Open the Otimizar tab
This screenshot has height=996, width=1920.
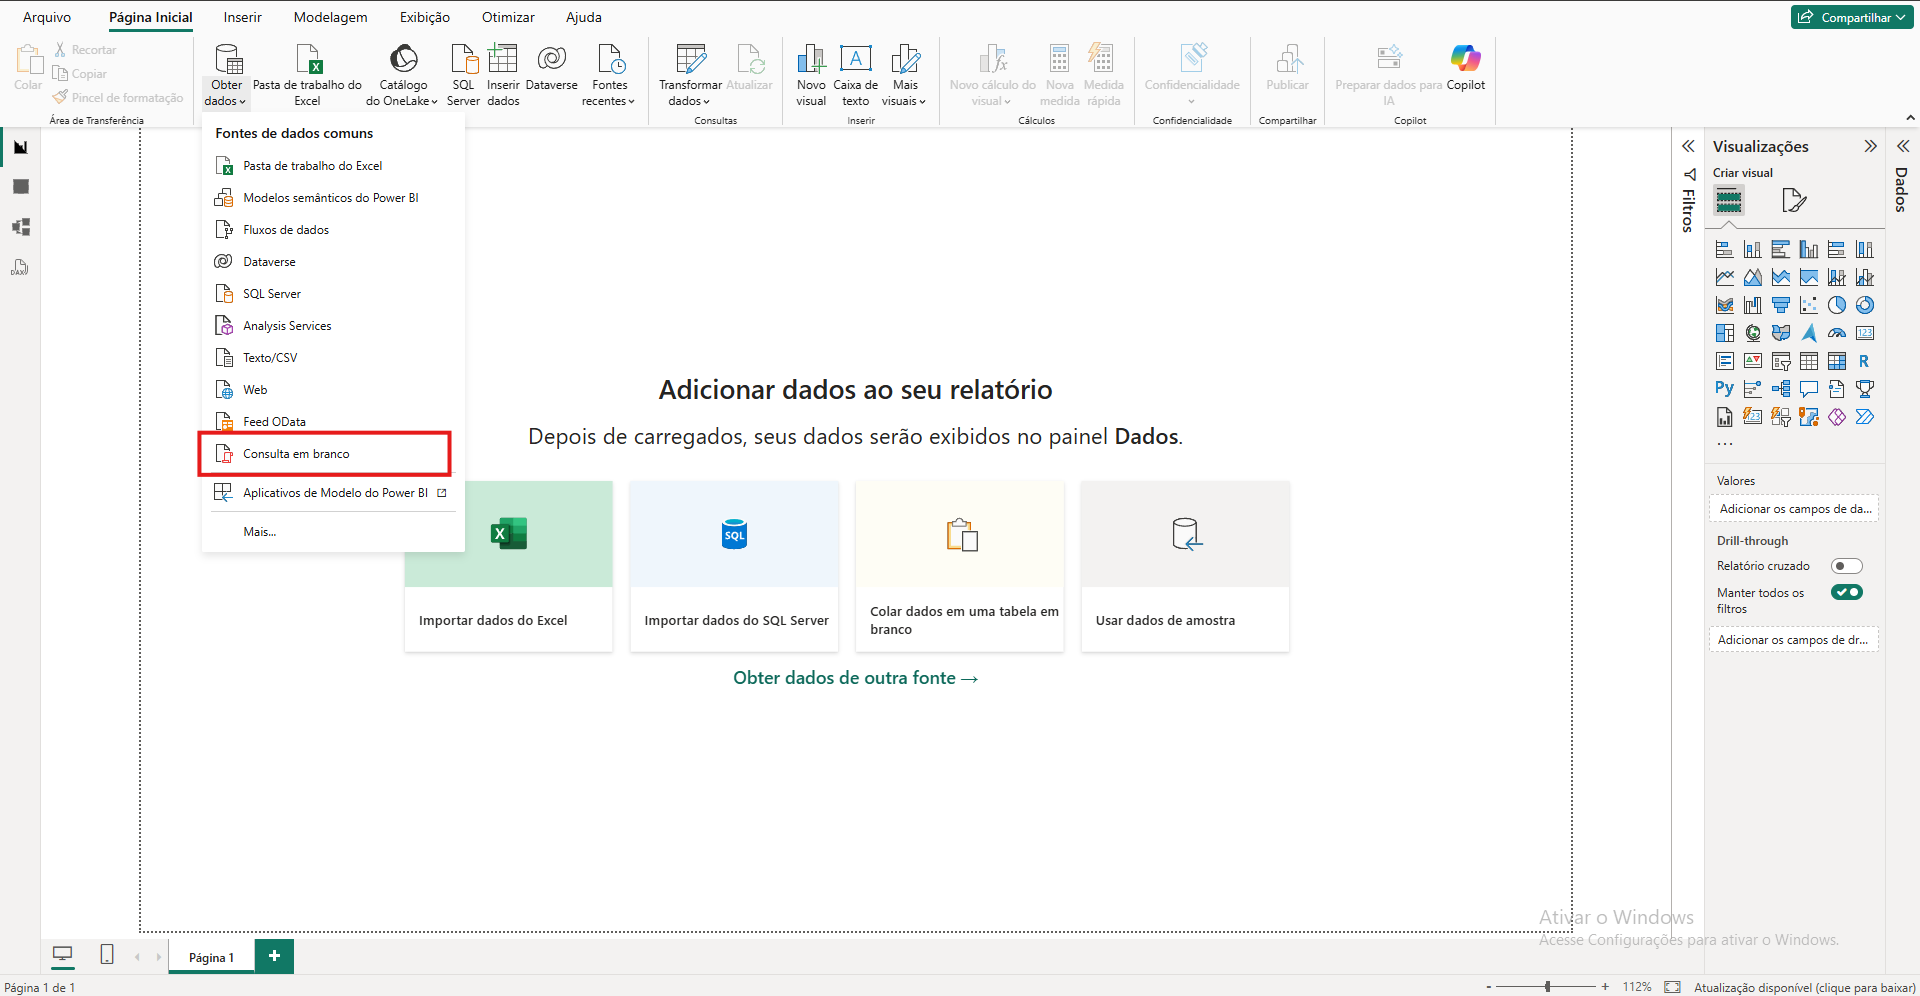(508, 17)
